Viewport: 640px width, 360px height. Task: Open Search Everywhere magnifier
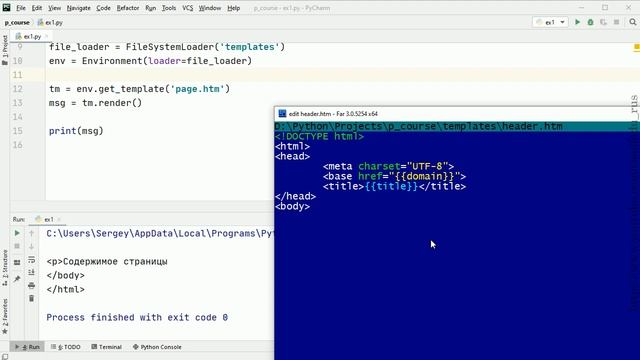[x=633, y=22]
